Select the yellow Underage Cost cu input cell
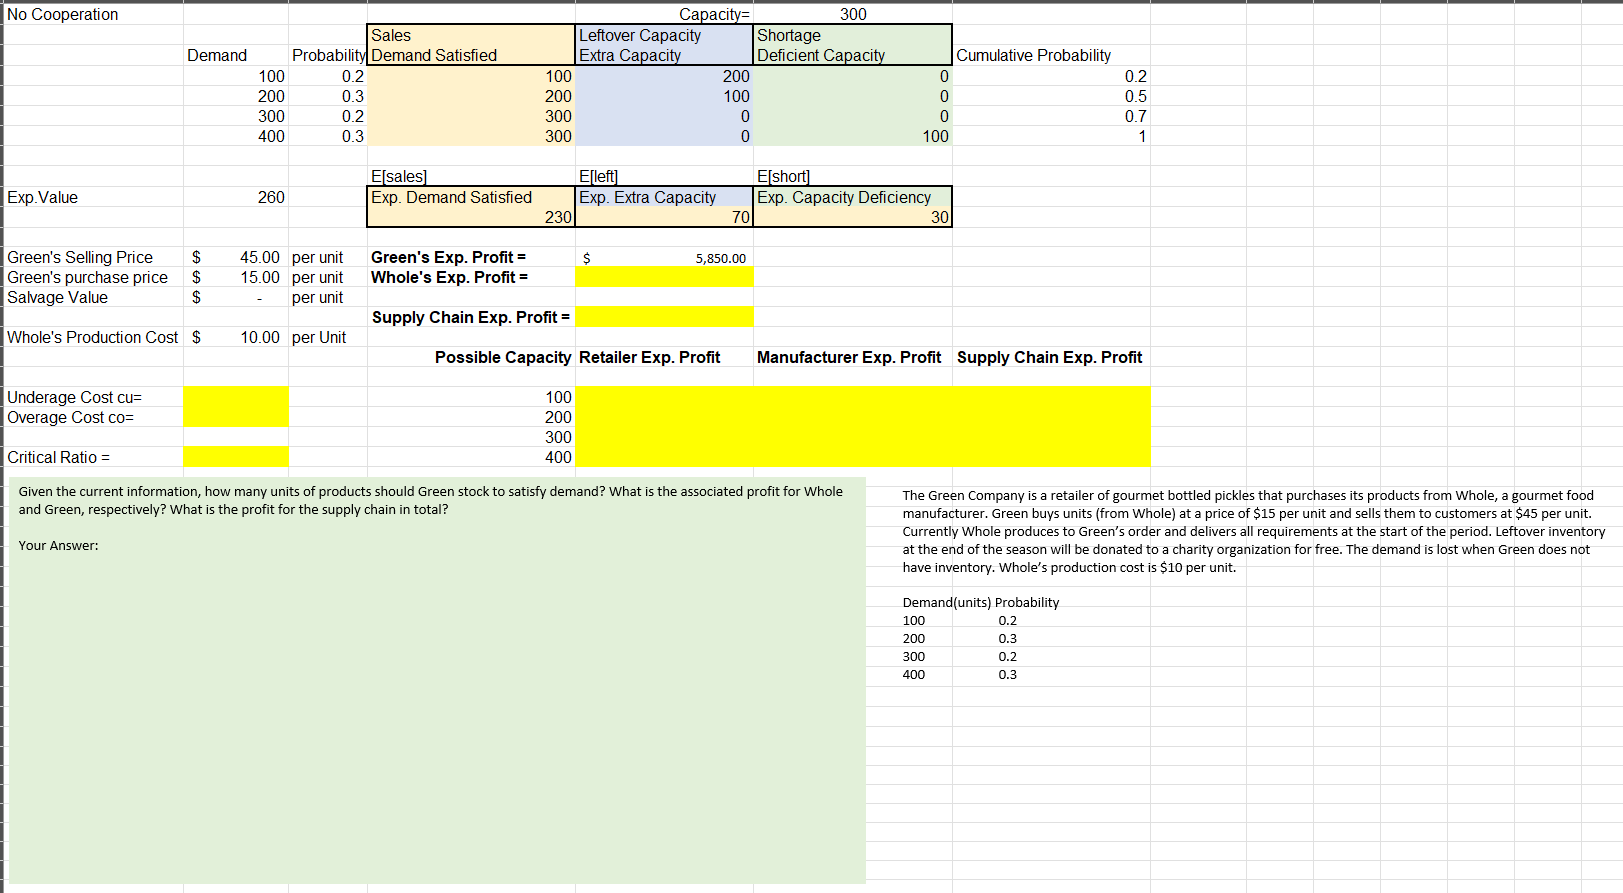The height and width of the screenshot is (893, 1623). 236,397
